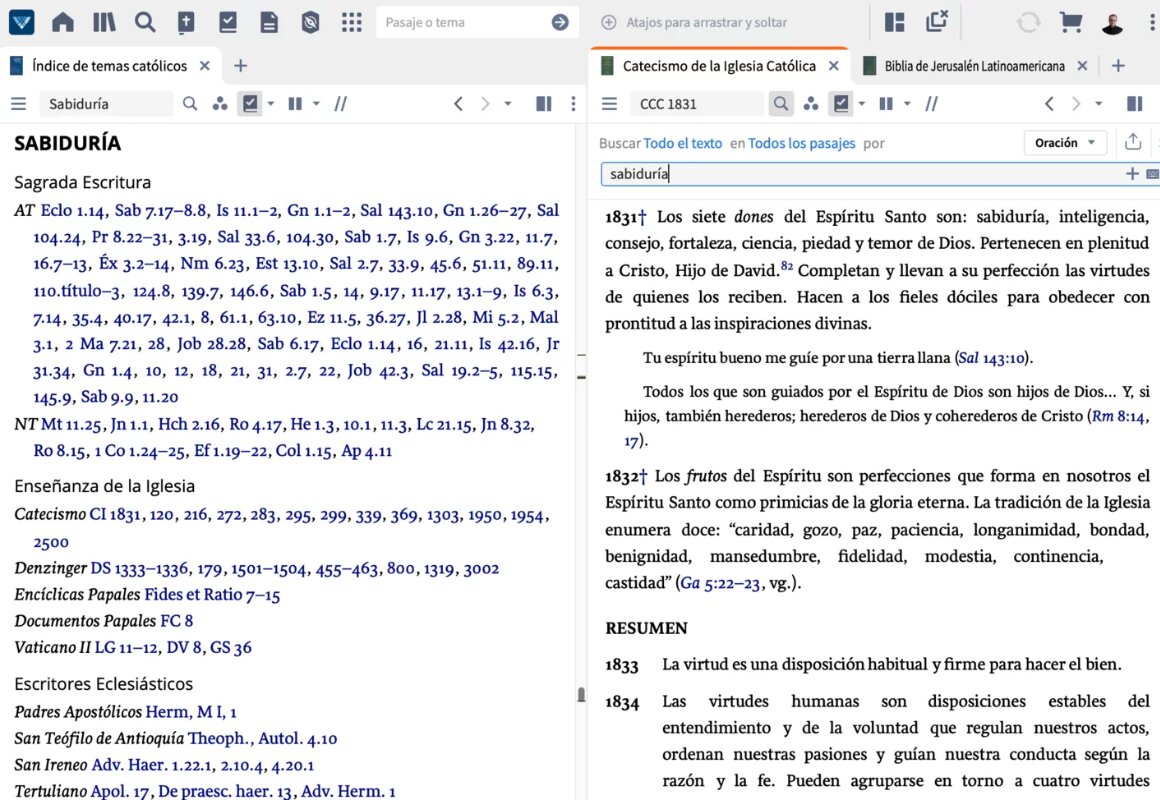Open the shopping cart

1070,22
